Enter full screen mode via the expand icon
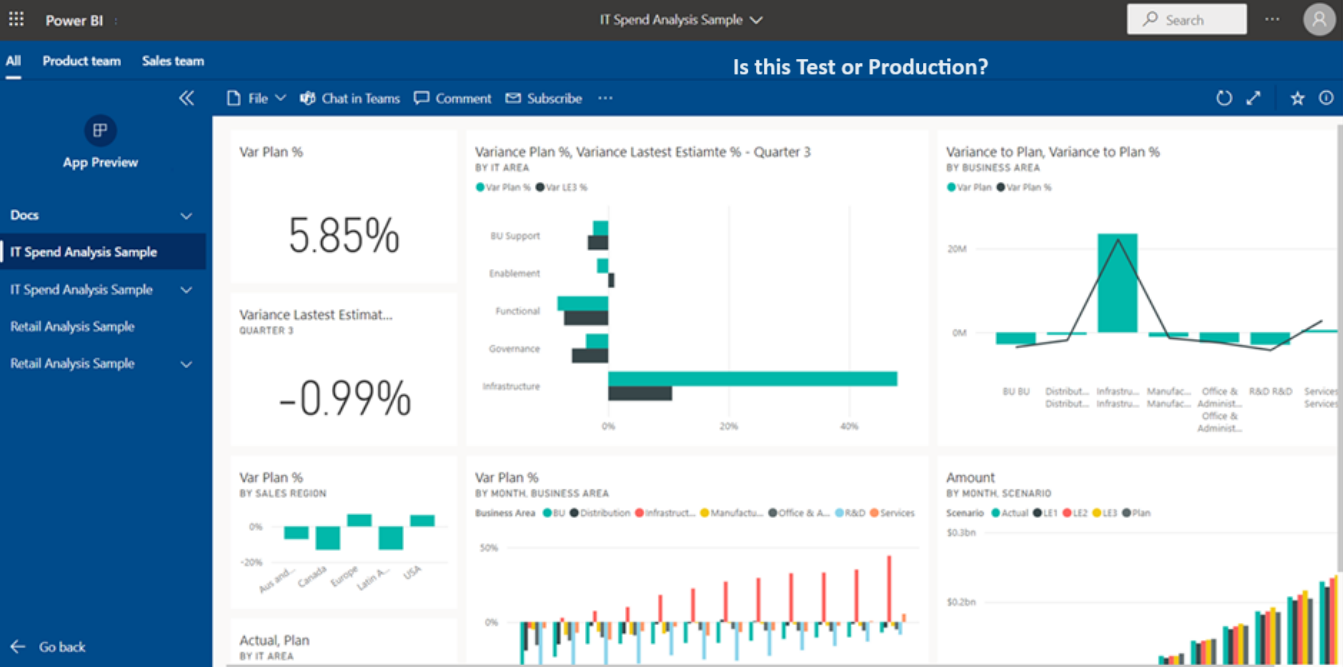The width and height of the screenshot is (1343, 667). coord(1254,98)
